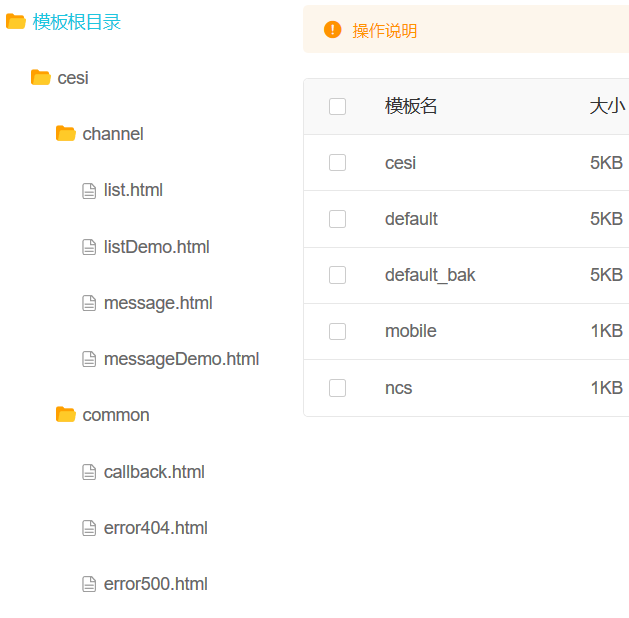The image size is (629, 618).
Task: Click the channel folder icon
Action: [65, 134]
